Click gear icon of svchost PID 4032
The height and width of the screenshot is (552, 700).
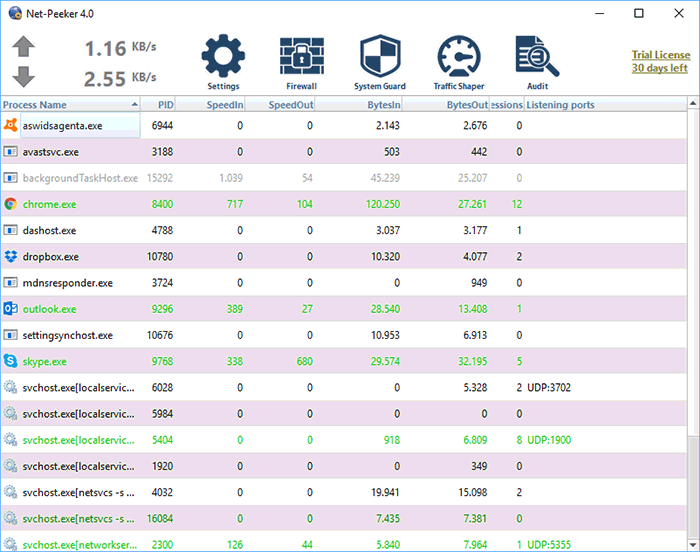(11, 492)
